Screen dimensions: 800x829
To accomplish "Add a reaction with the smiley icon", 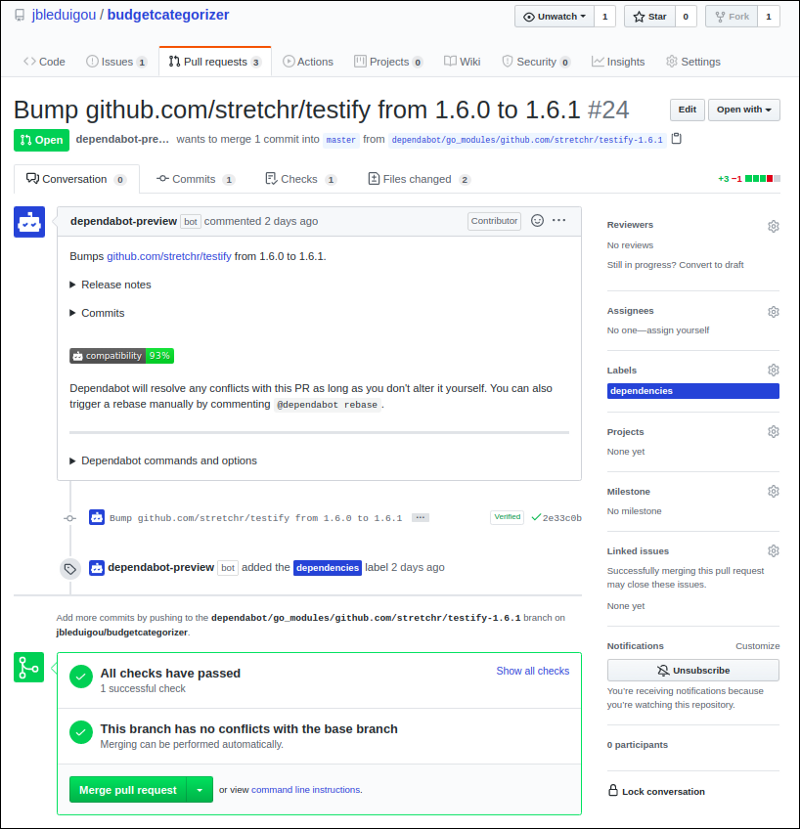I will click(537, 220).
